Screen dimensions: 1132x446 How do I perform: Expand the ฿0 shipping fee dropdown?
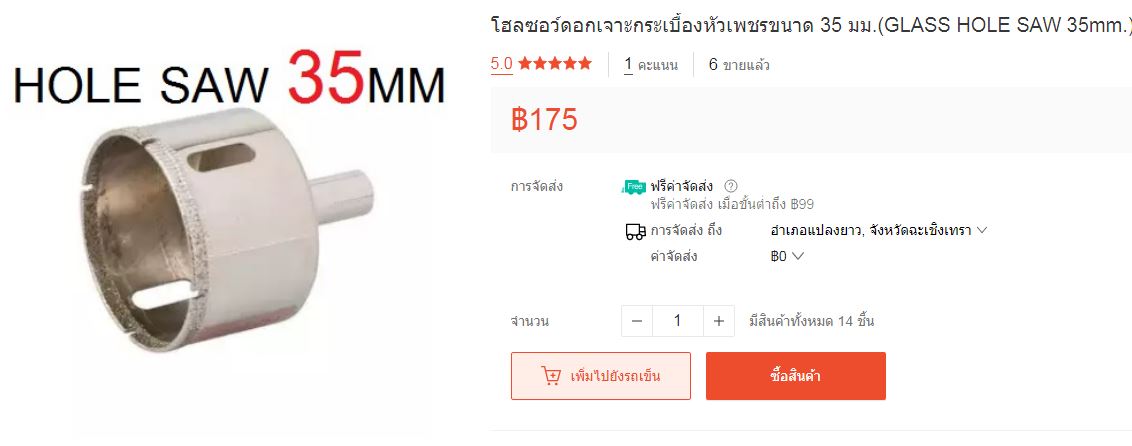click(787, 256)
